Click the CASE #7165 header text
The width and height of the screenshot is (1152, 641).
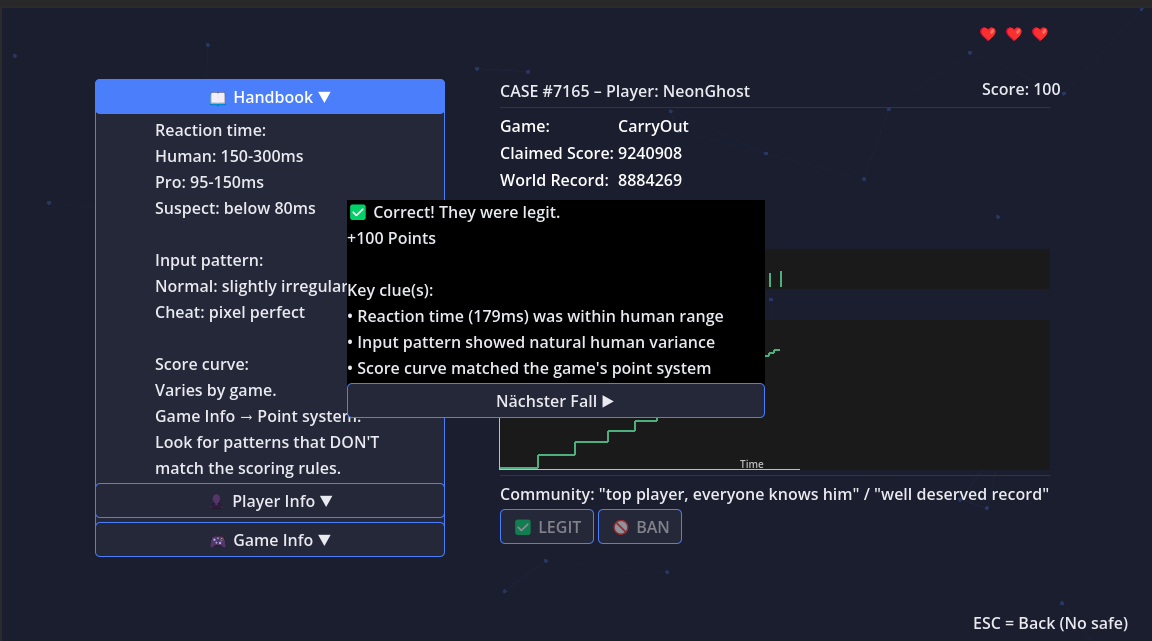coord(624,91)
